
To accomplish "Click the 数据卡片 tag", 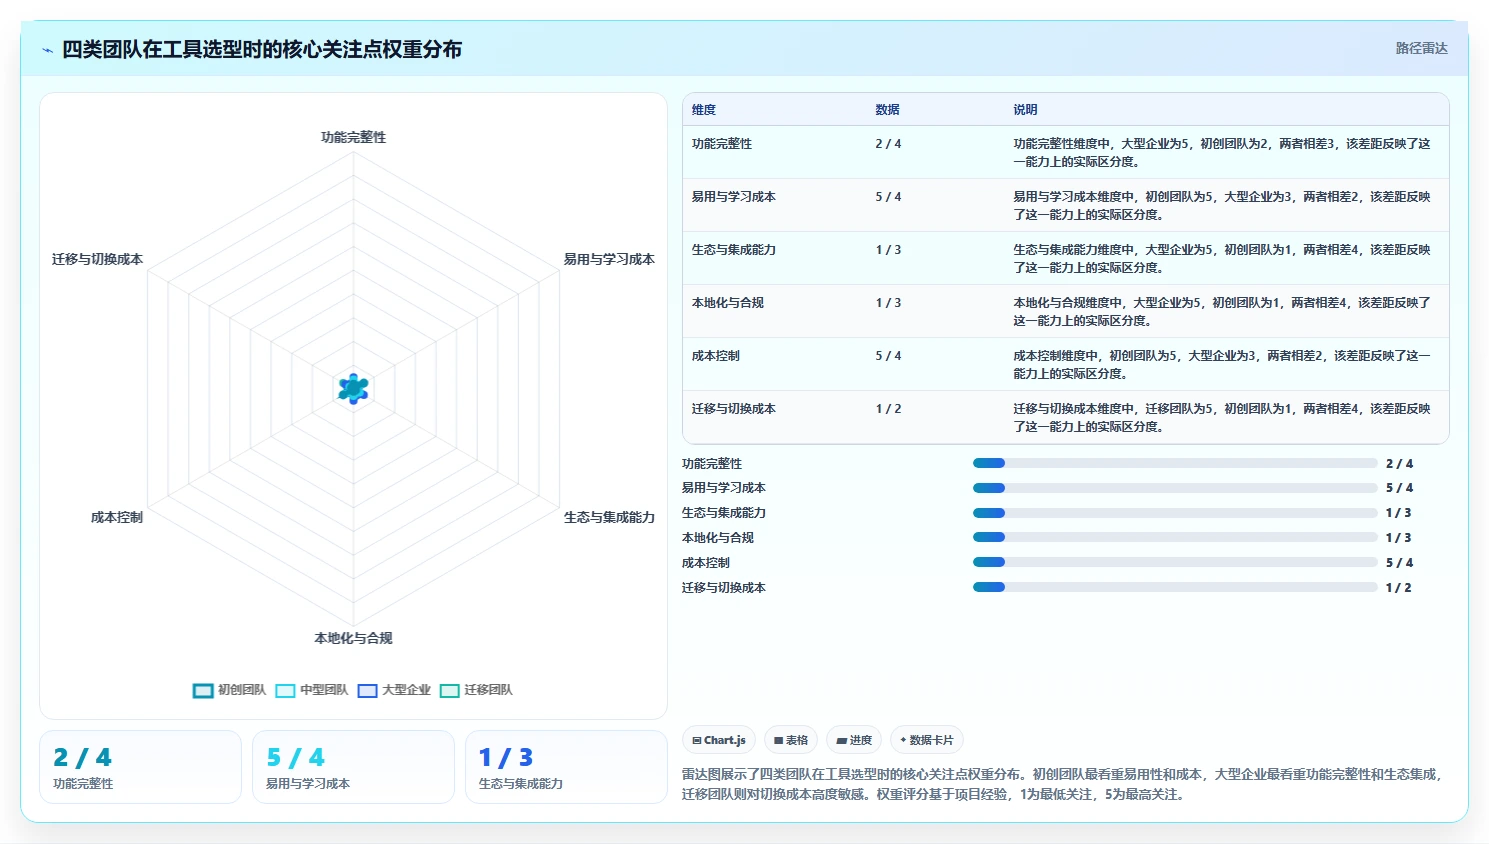I will [927, 740].
